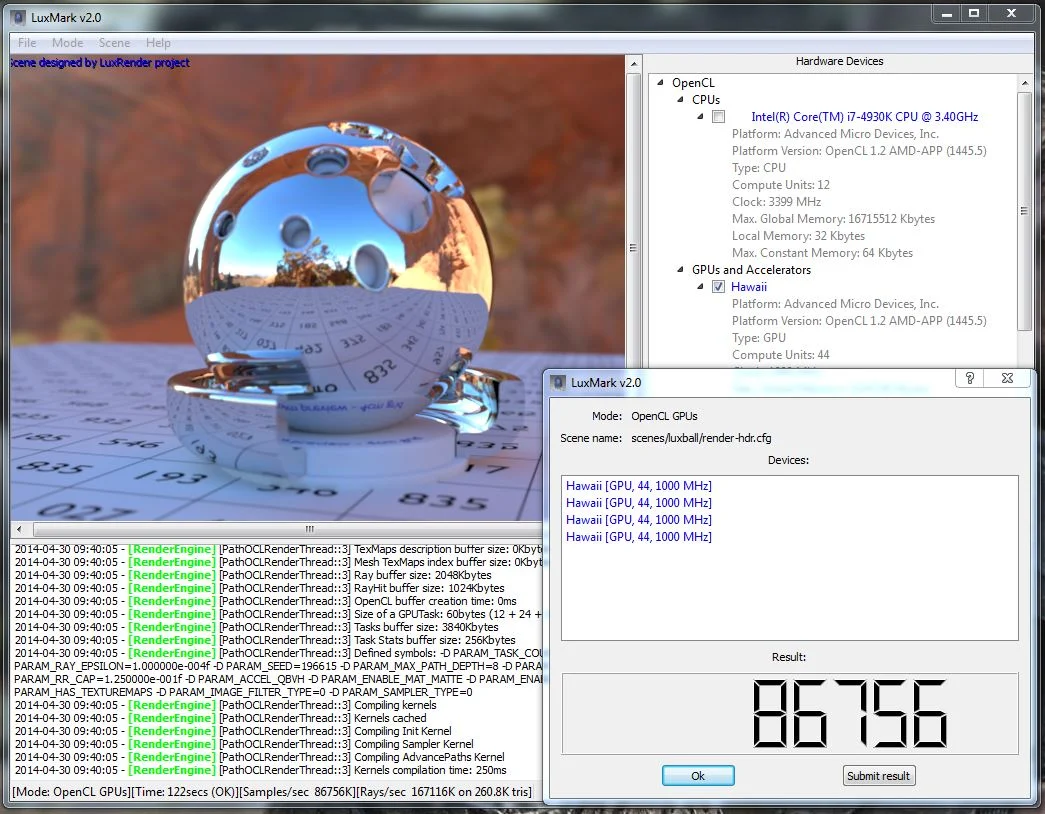Viewport: 1045px width, 814px height.
Task: Click vertical scrollbar thumb of render view
Action: (x=634, y=248)
